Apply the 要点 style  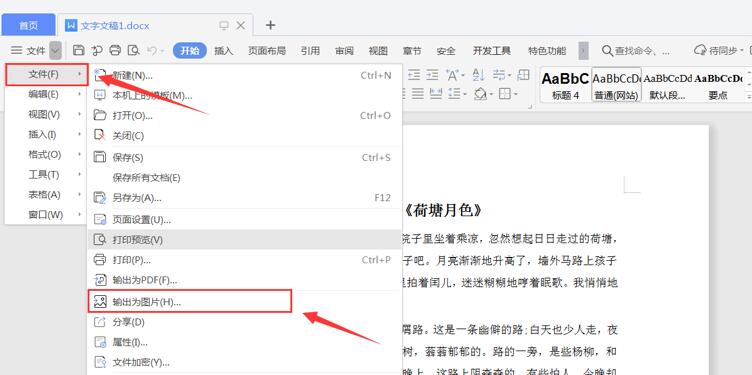coord(718,85)
